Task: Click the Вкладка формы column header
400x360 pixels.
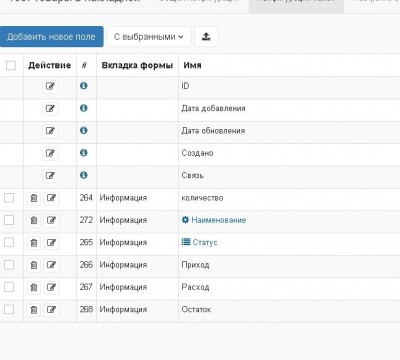Action: click(x=137, y=65)
